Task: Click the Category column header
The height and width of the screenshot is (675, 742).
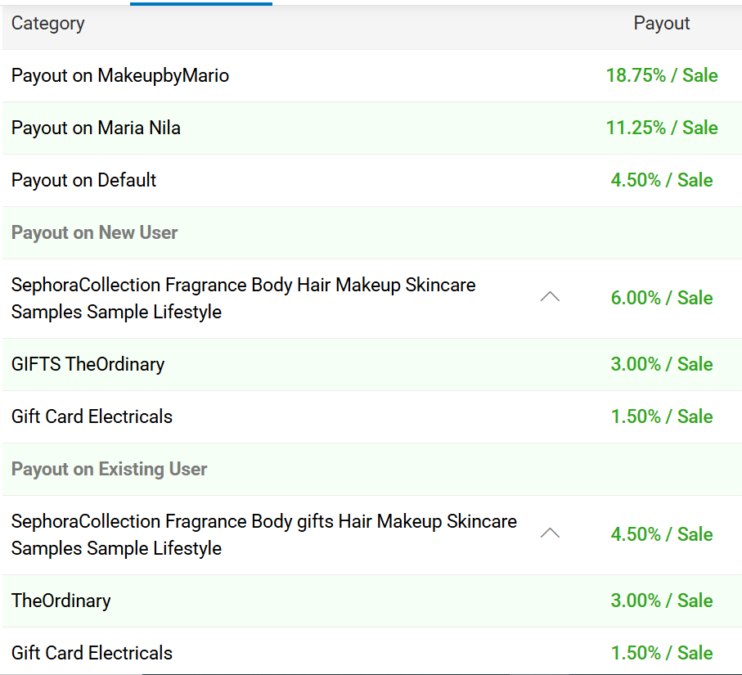Action: point(48,23)
